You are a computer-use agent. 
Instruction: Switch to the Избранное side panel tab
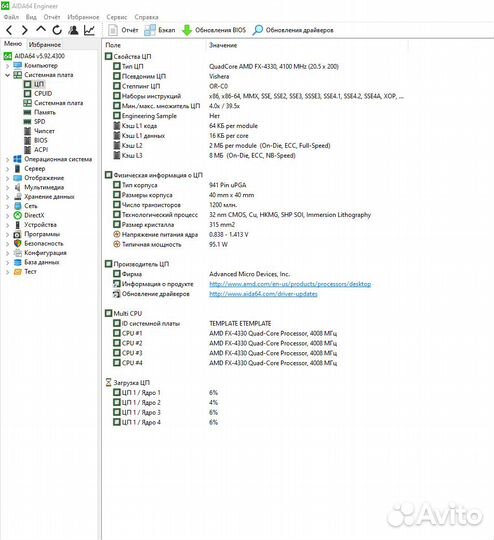pos(45,44)
